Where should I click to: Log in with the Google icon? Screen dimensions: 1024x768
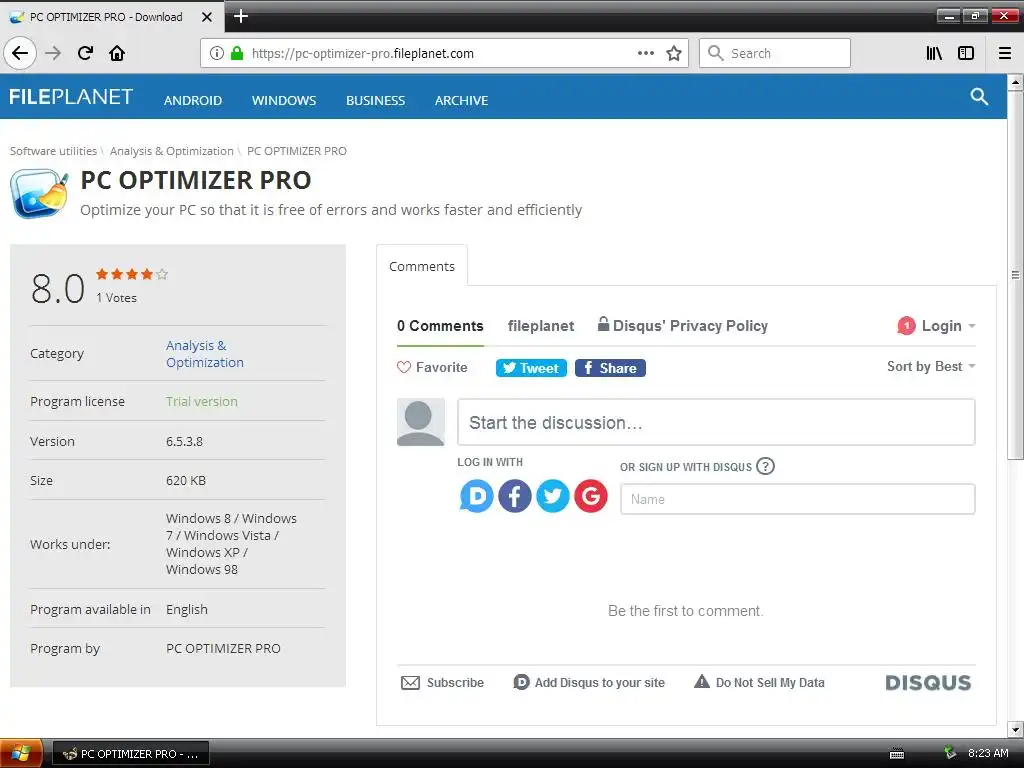[591, 496]
